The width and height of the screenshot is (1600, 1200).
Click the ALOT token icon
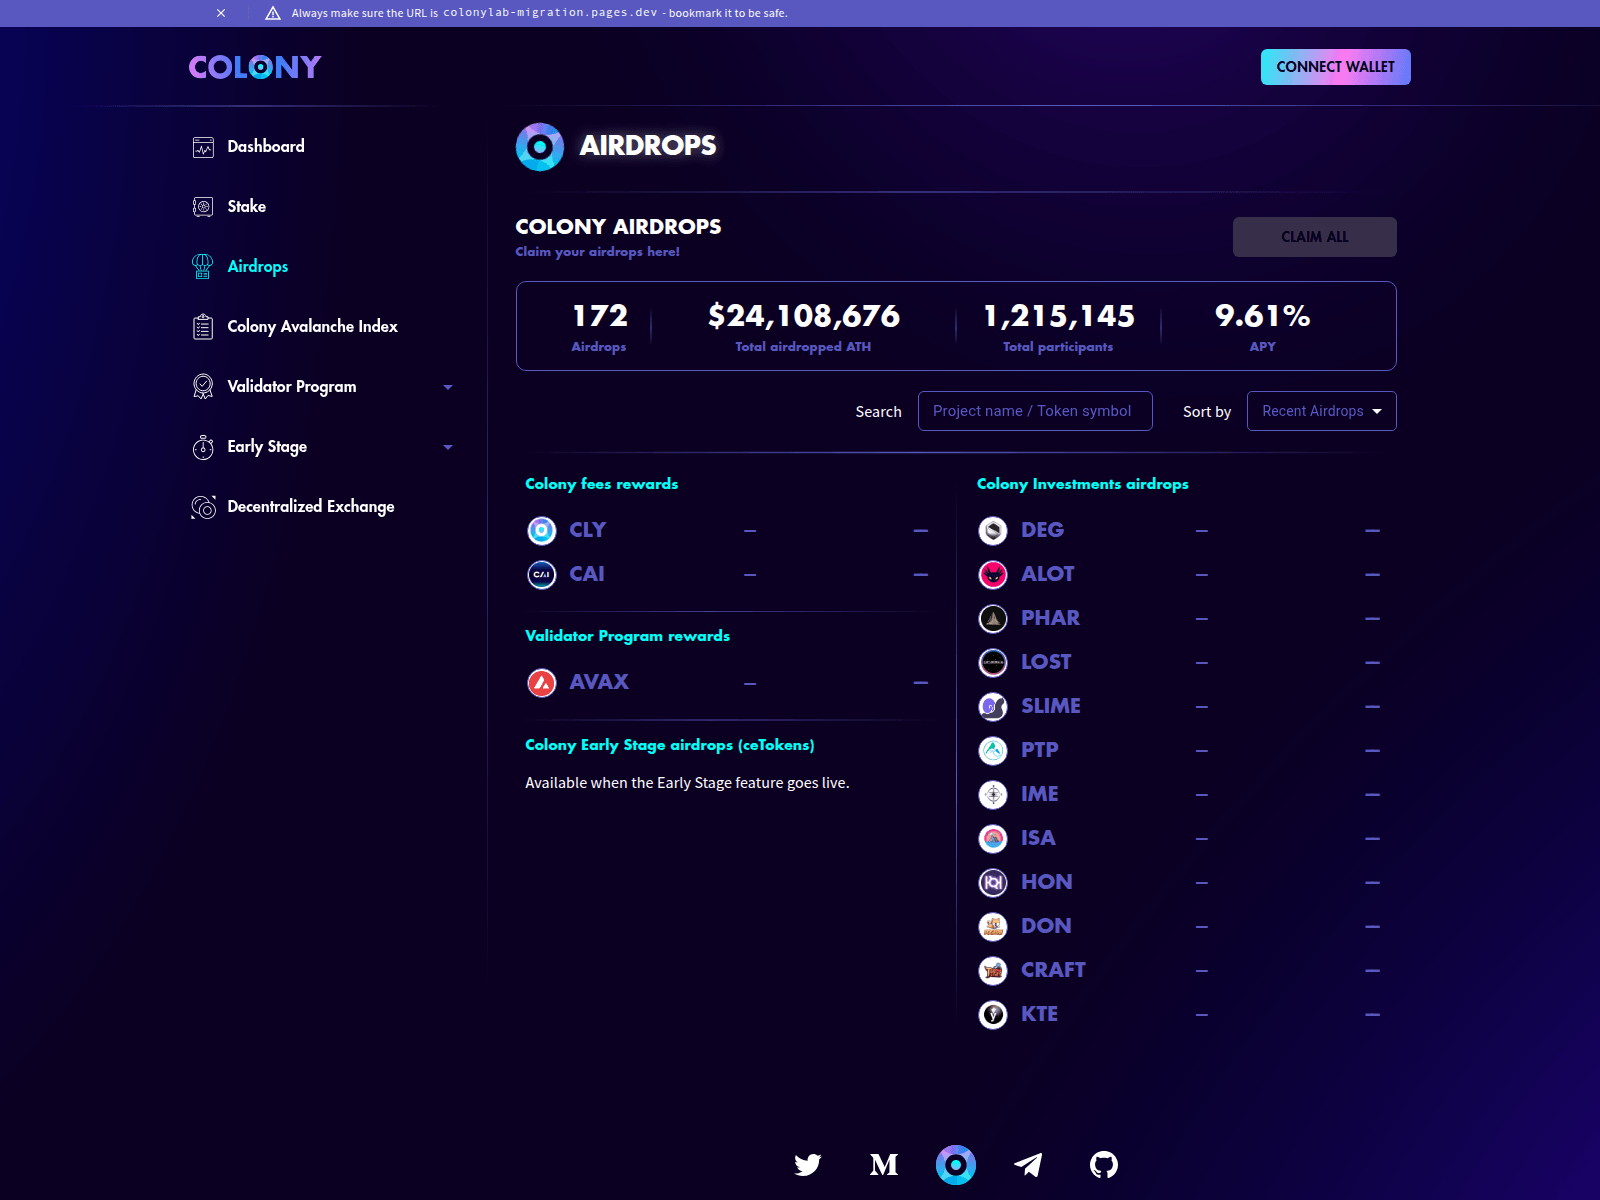point(993,574)
